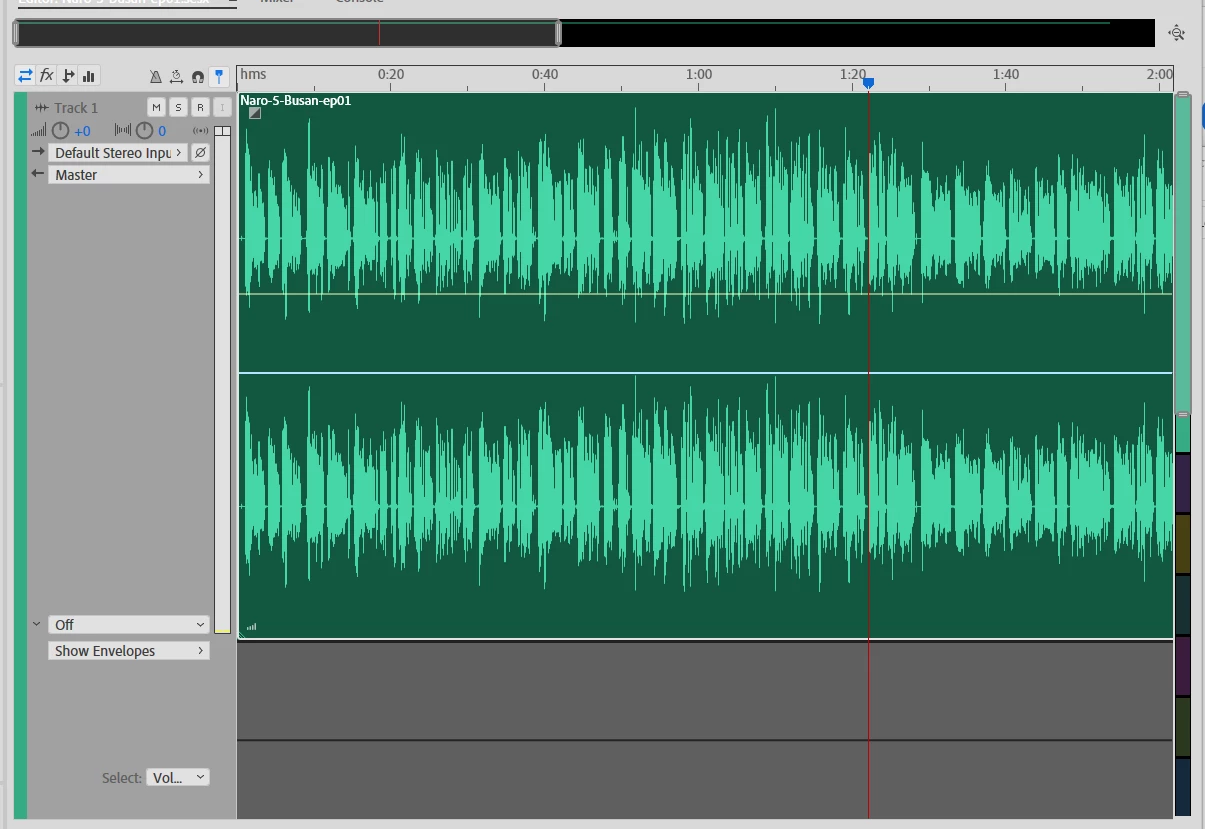Image resolution: width=1205 pixels, height=829 pixels.
Task: Click the left handle of the zoom navigator
Action: click(x=15, y=33)
